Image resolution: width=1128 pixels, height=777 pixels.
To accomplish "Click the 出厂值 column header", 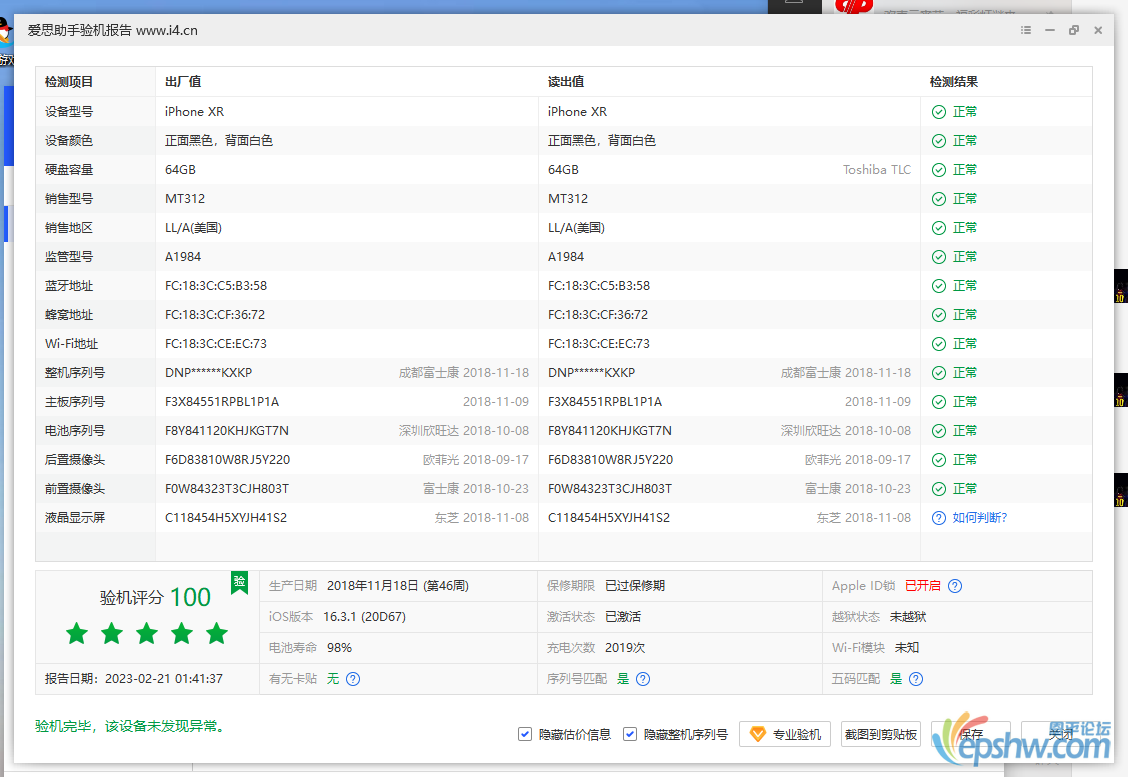I will click(x=183, y=82).
